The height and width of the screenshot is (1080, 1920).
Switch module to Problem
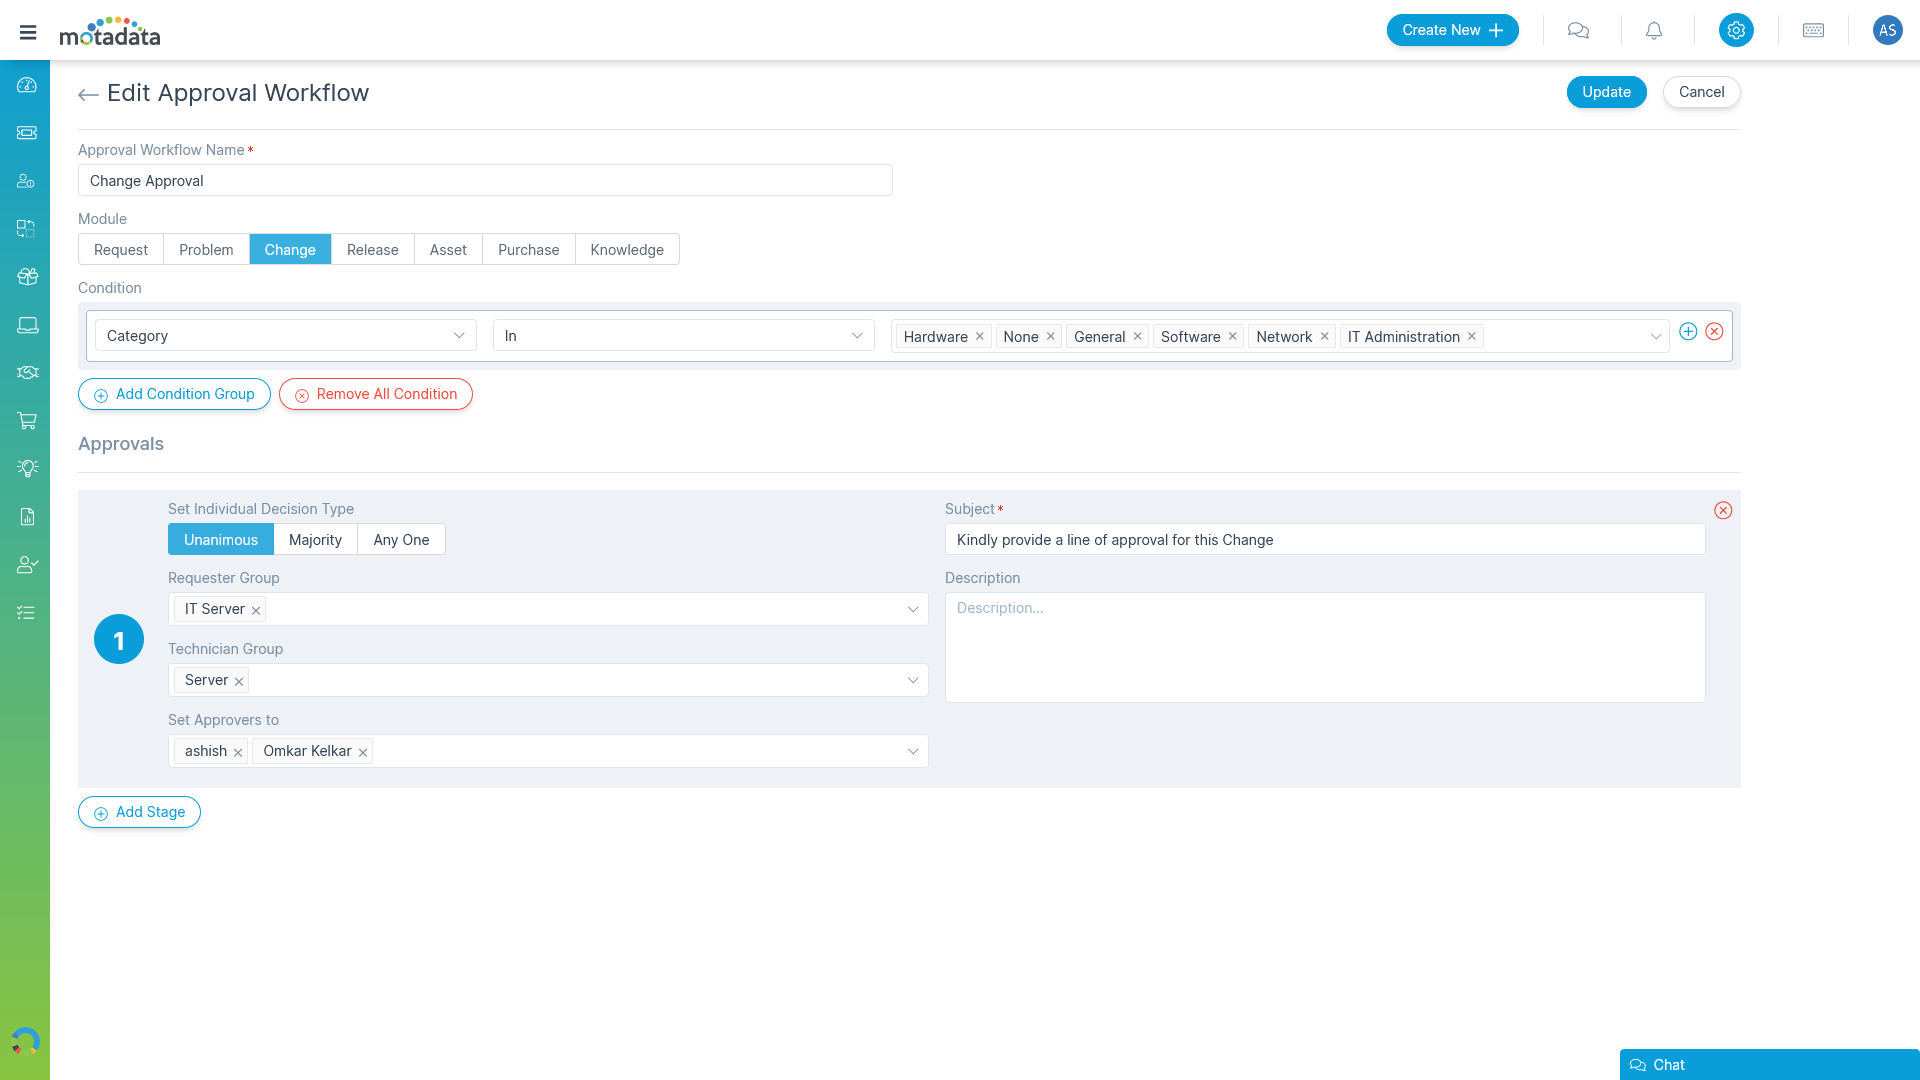pyautogui.click(x=206, y=249)
